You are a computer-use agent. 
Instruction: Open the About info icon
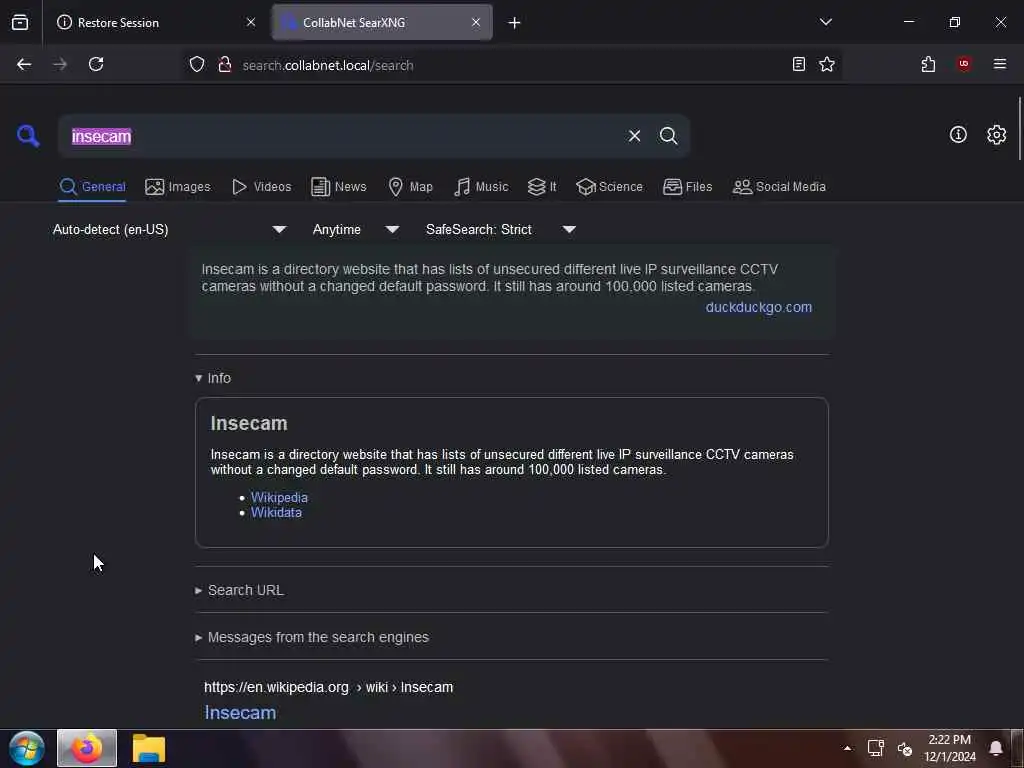958,135
